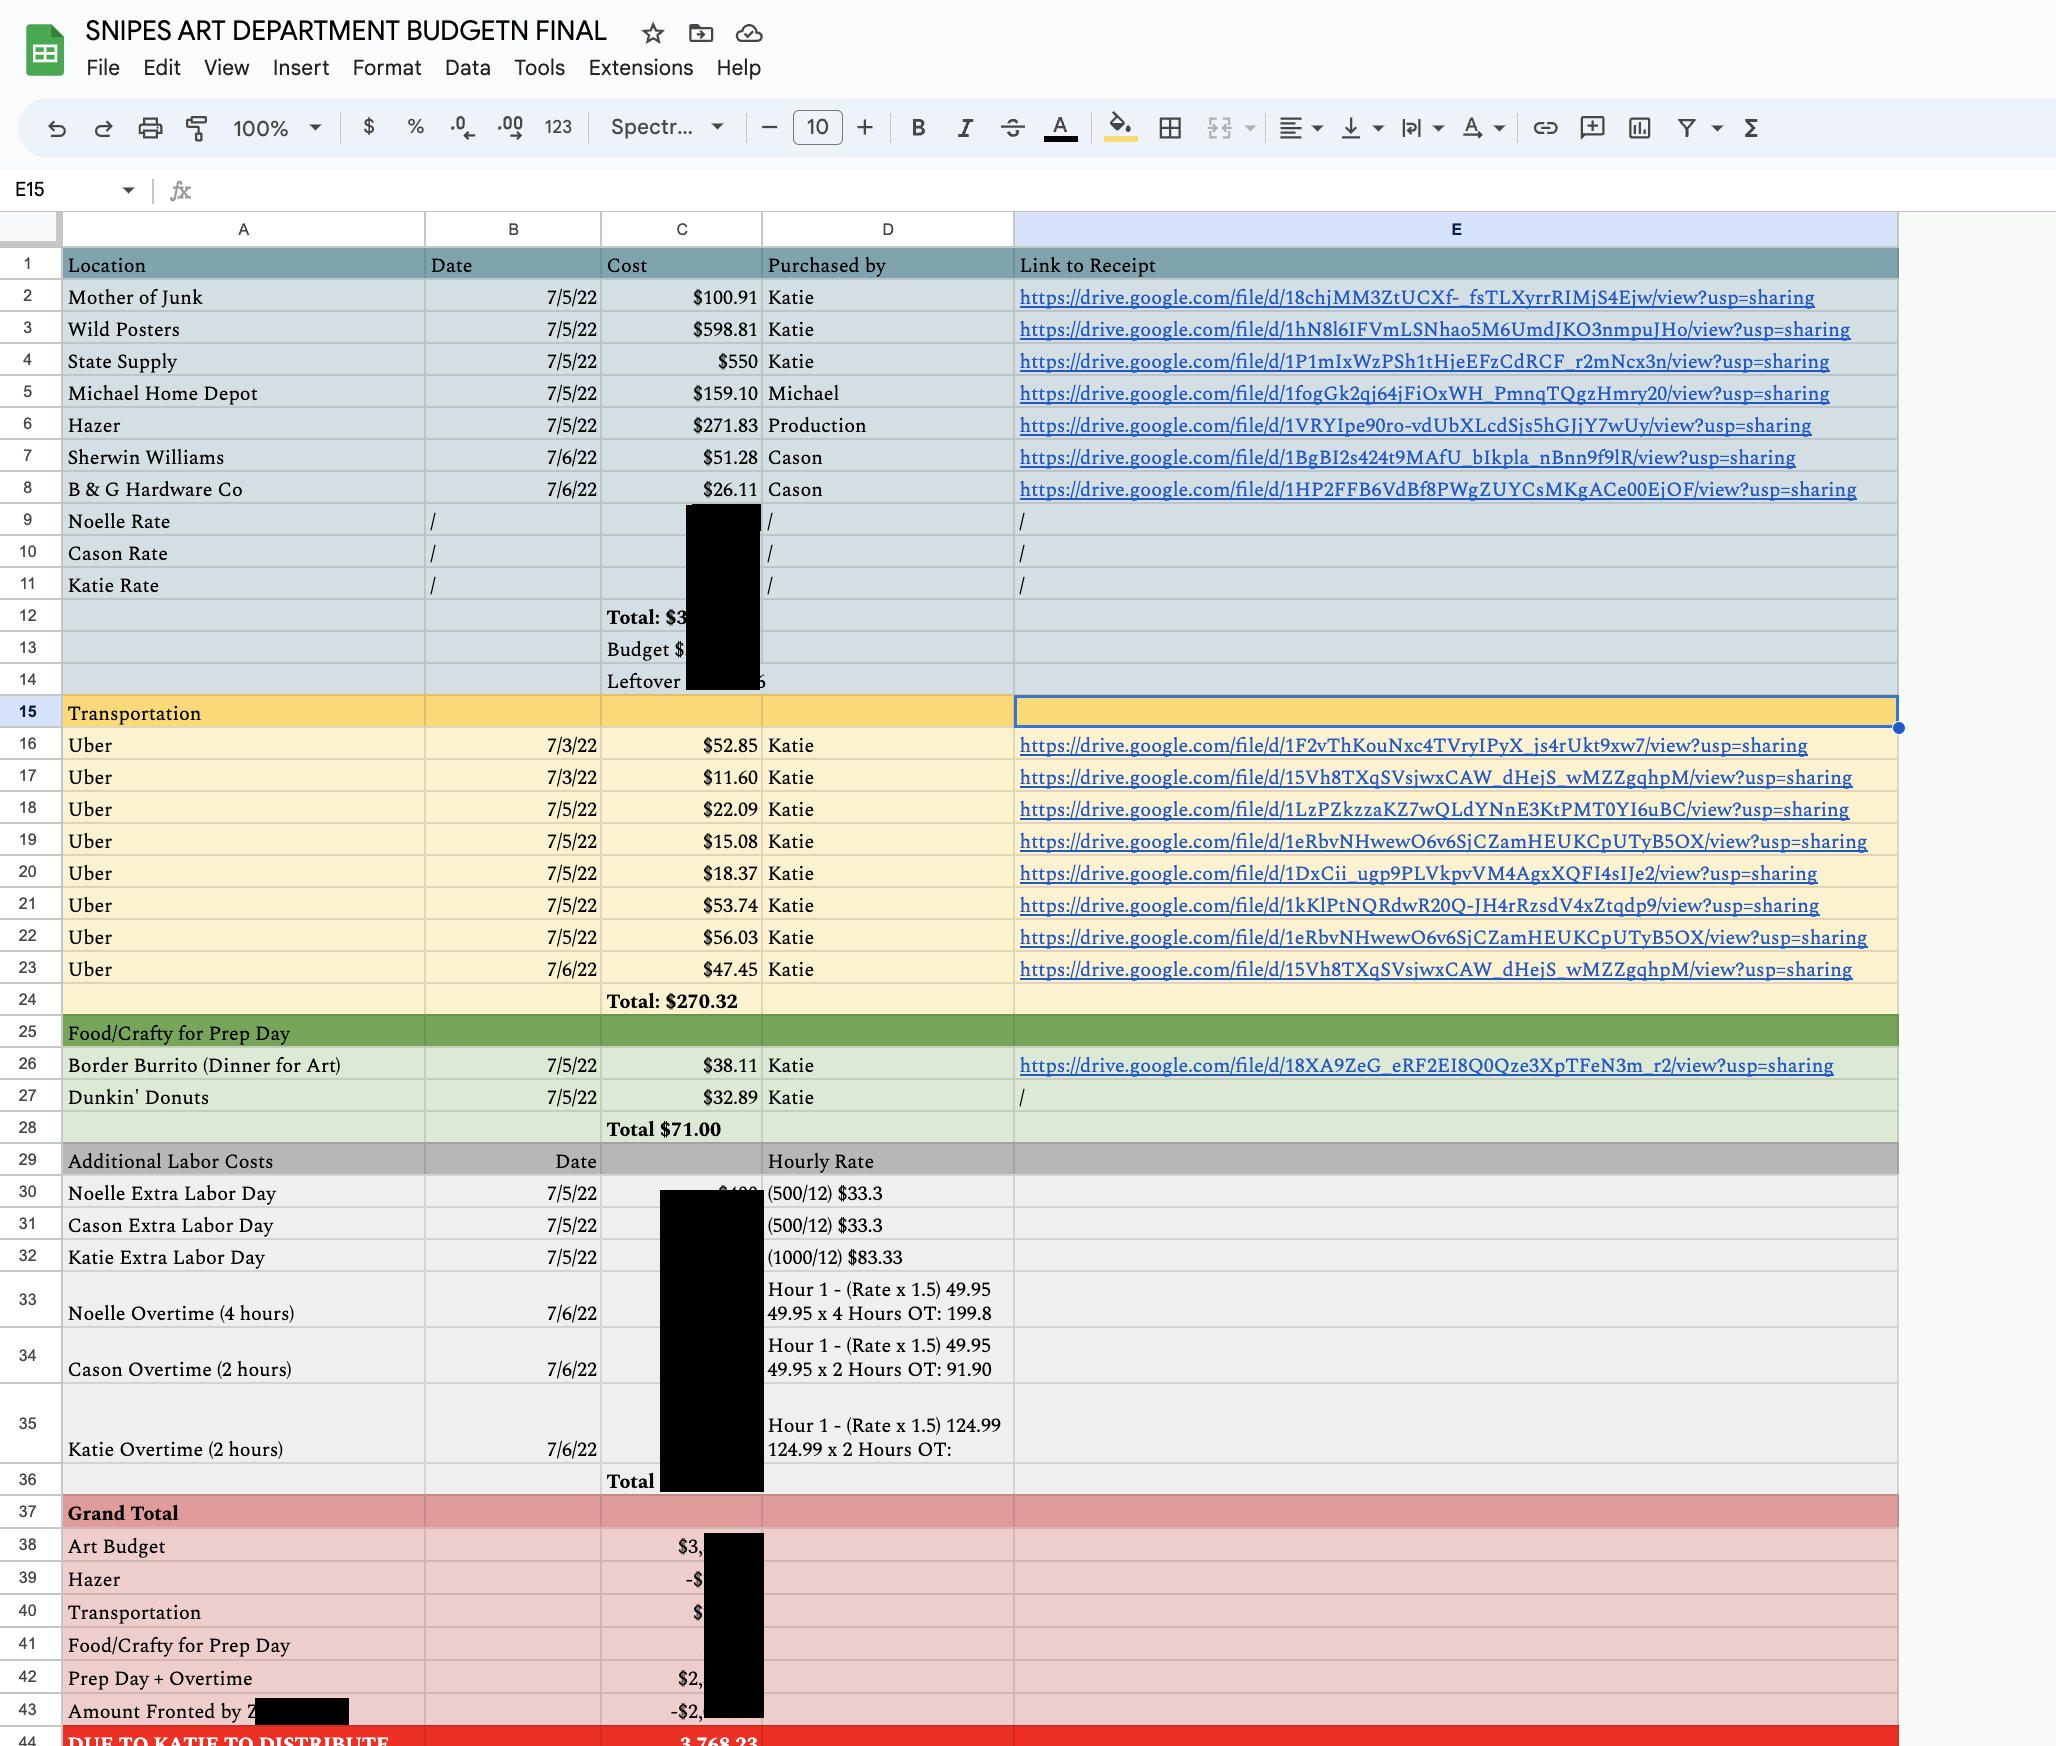Click the undo icon
The width and height of the screenshot is (2056, 1746).
pyautogui.click(x=57, y=128)
